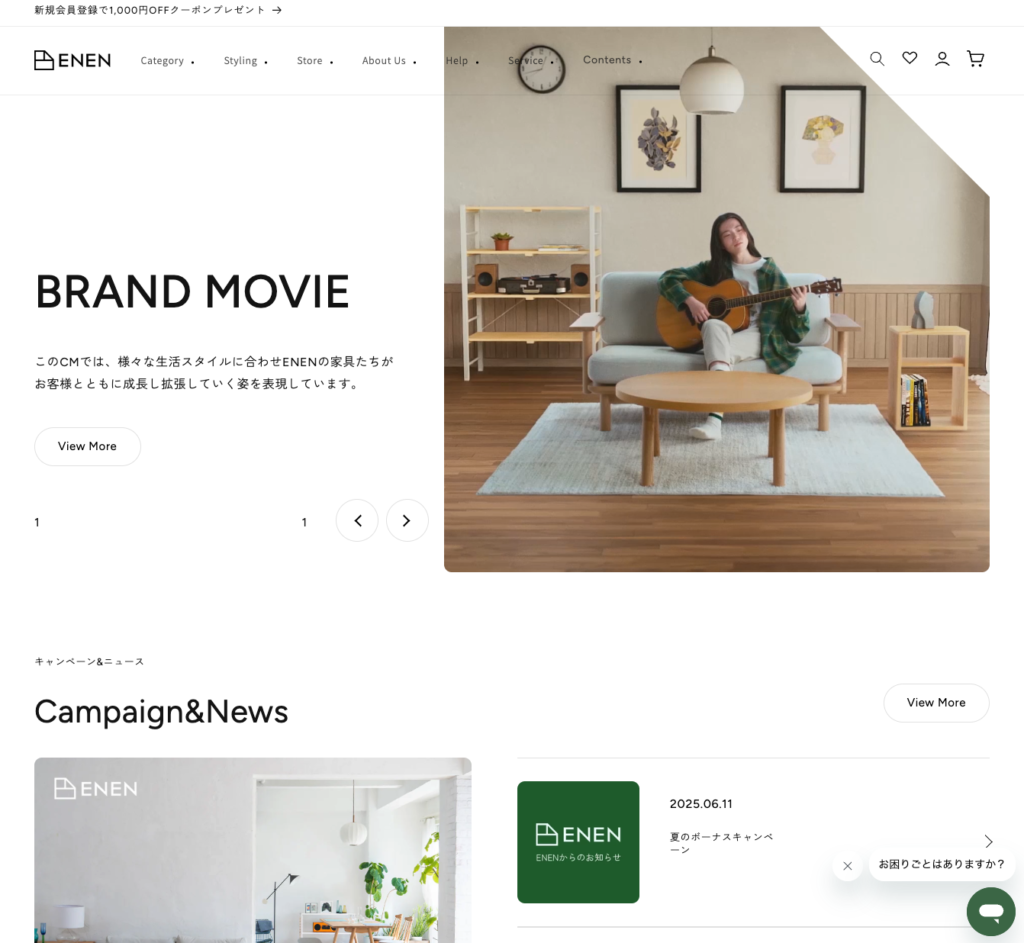The image size is (1024, 943).
Task: Go to next slide arrow
Action: coord(407,520)
